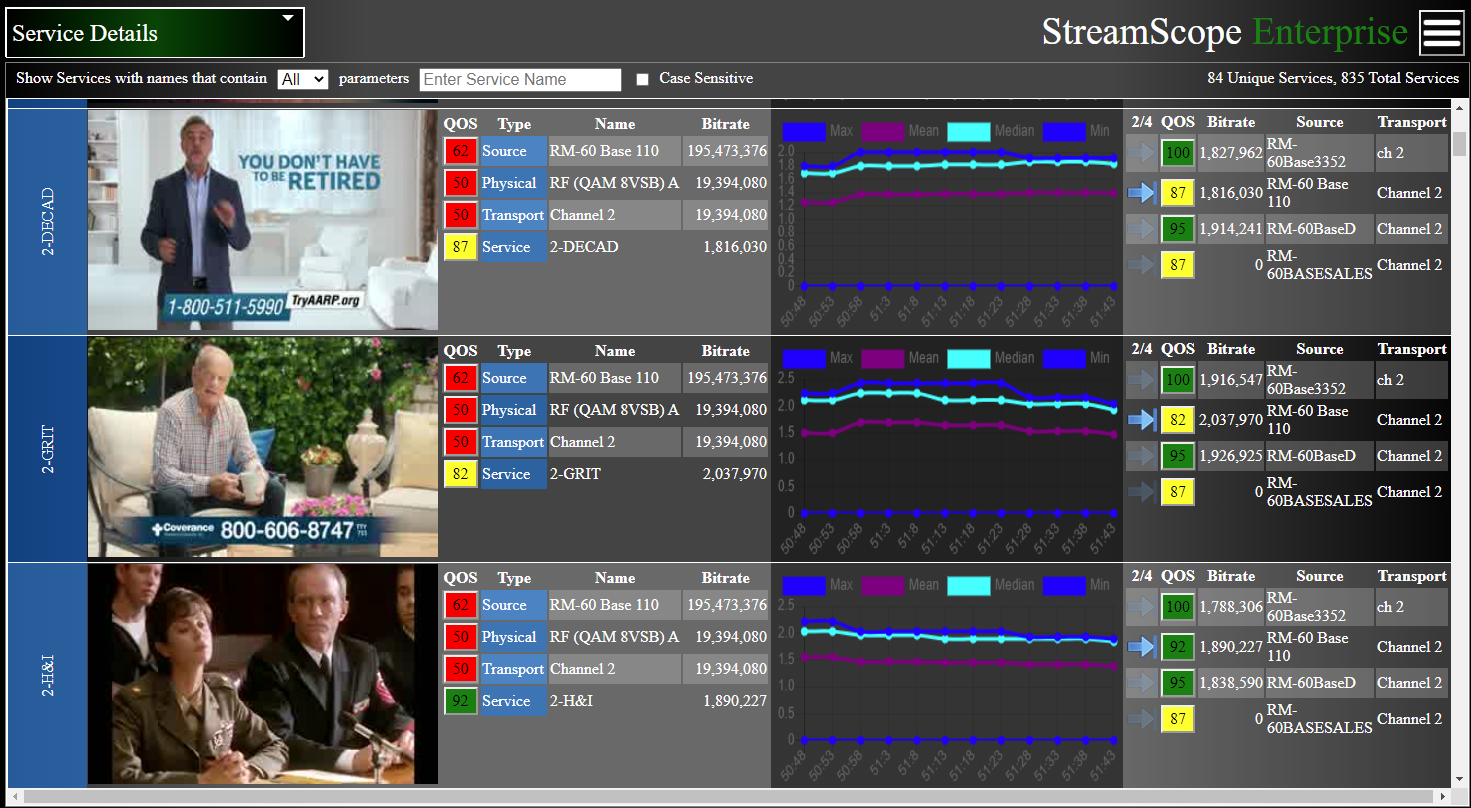Select the RM-60Base3352 arrow in 2-DECAD row
Viewport: 1471px width, 808px height.
[x=1140, y=153]
